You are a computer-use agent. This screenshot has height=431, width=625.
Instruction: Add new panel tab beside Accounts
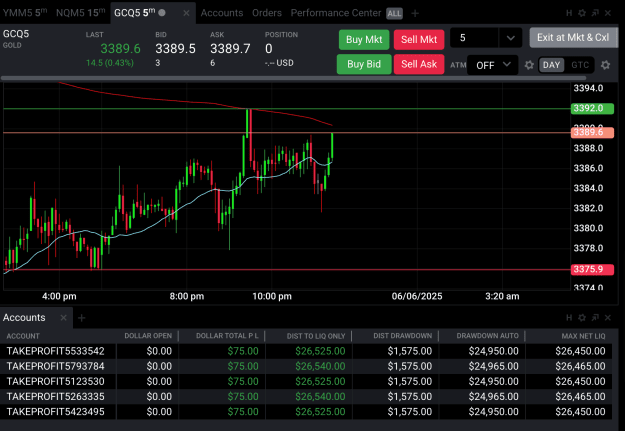pyautogui.click(x=82, y=318)
